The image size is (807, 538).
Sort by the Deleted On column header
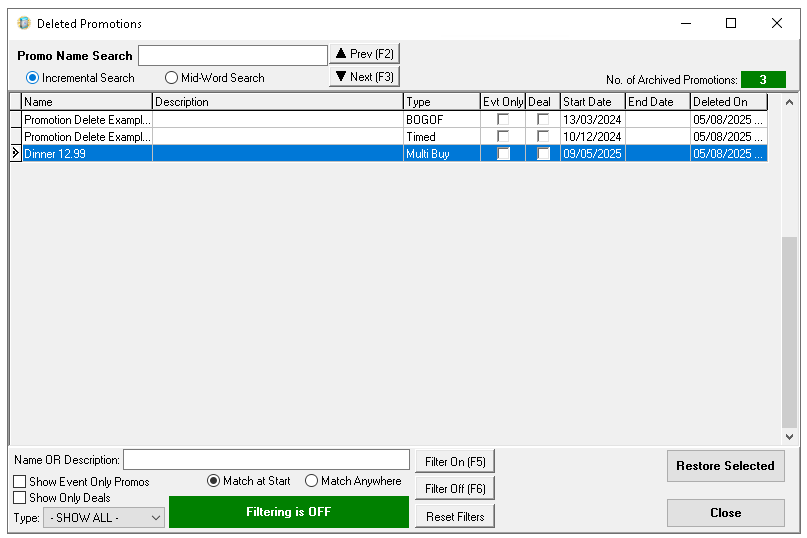point(728,102)
